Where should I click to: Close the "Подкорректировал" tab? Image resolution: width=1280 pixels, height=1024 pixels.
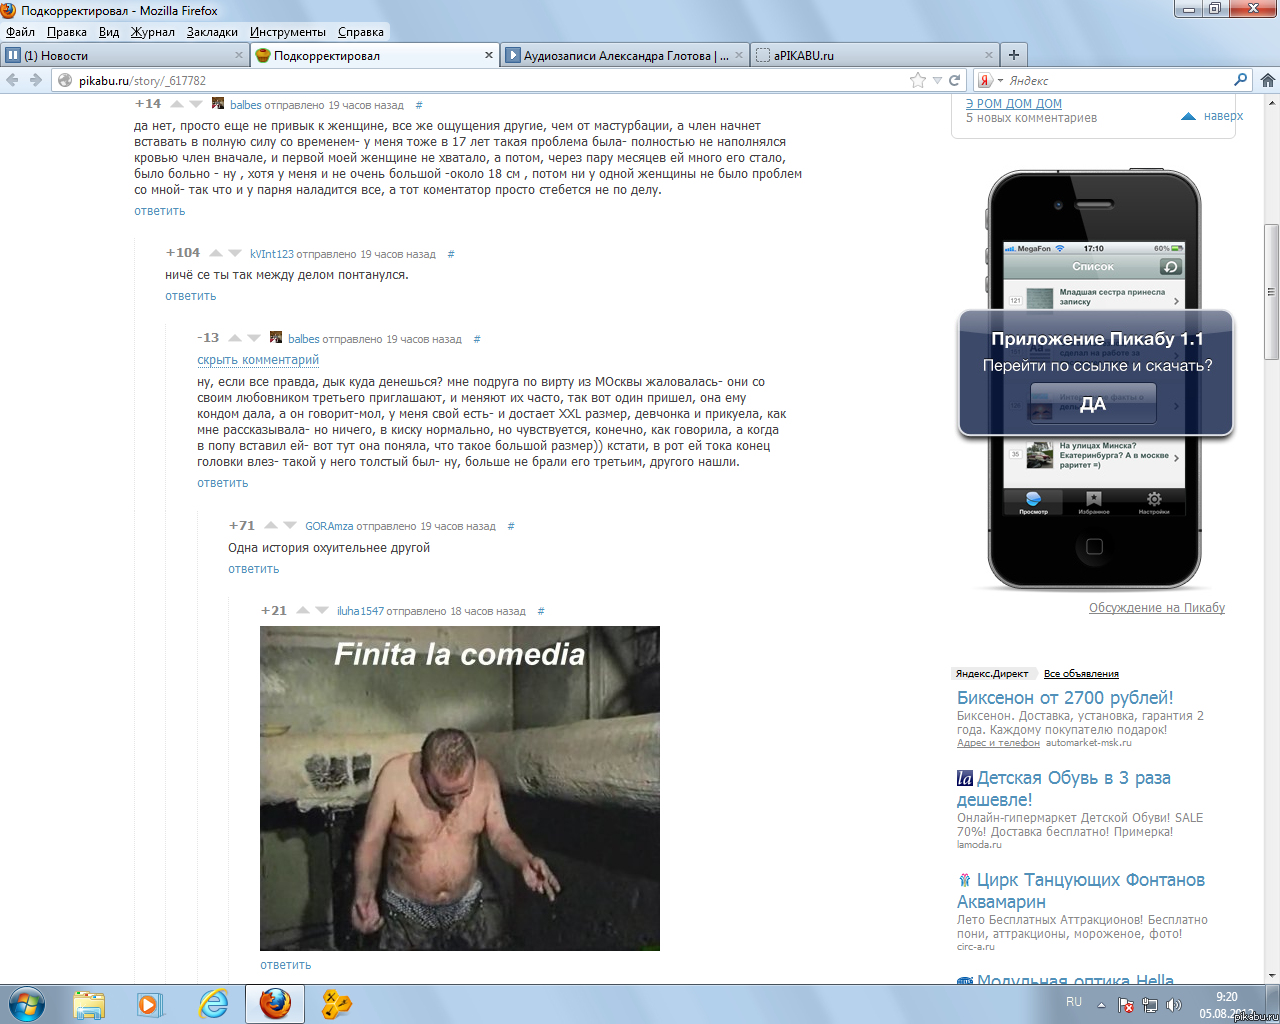point(489,55)
